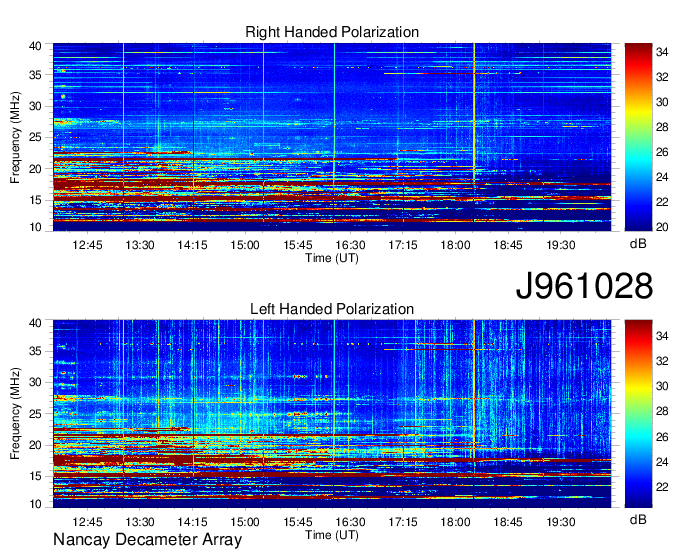Image resolution: width=680 pixels, height=552 pixels.
Task: Click the 28 value on lower color bar
Action: coord(662,411)
